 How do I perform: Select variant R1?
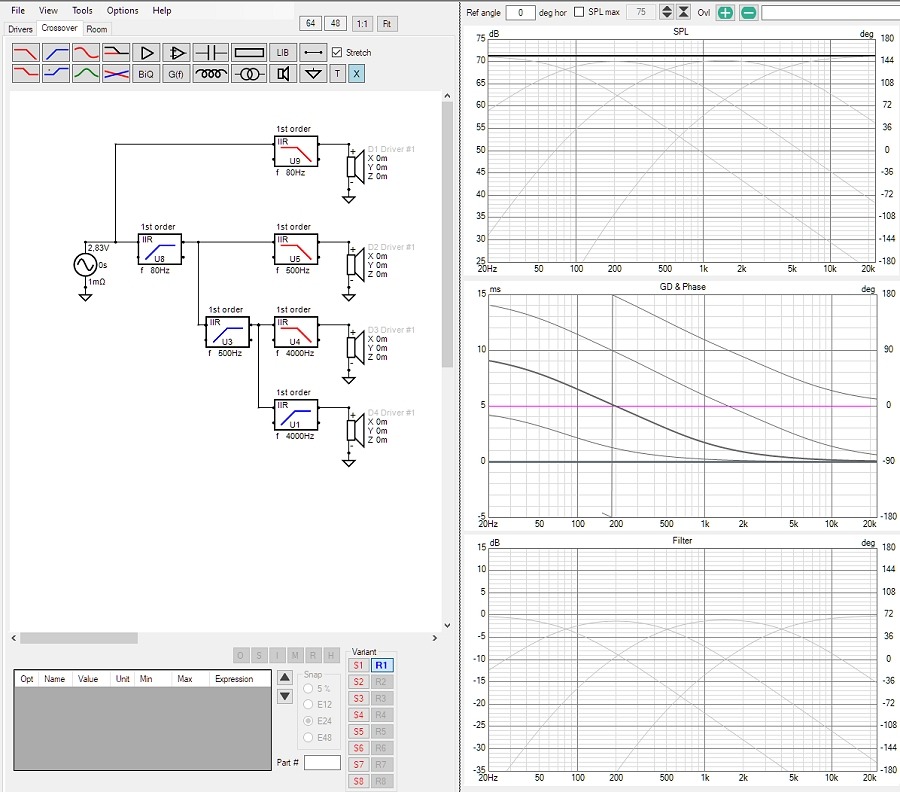tap(382, 666)
